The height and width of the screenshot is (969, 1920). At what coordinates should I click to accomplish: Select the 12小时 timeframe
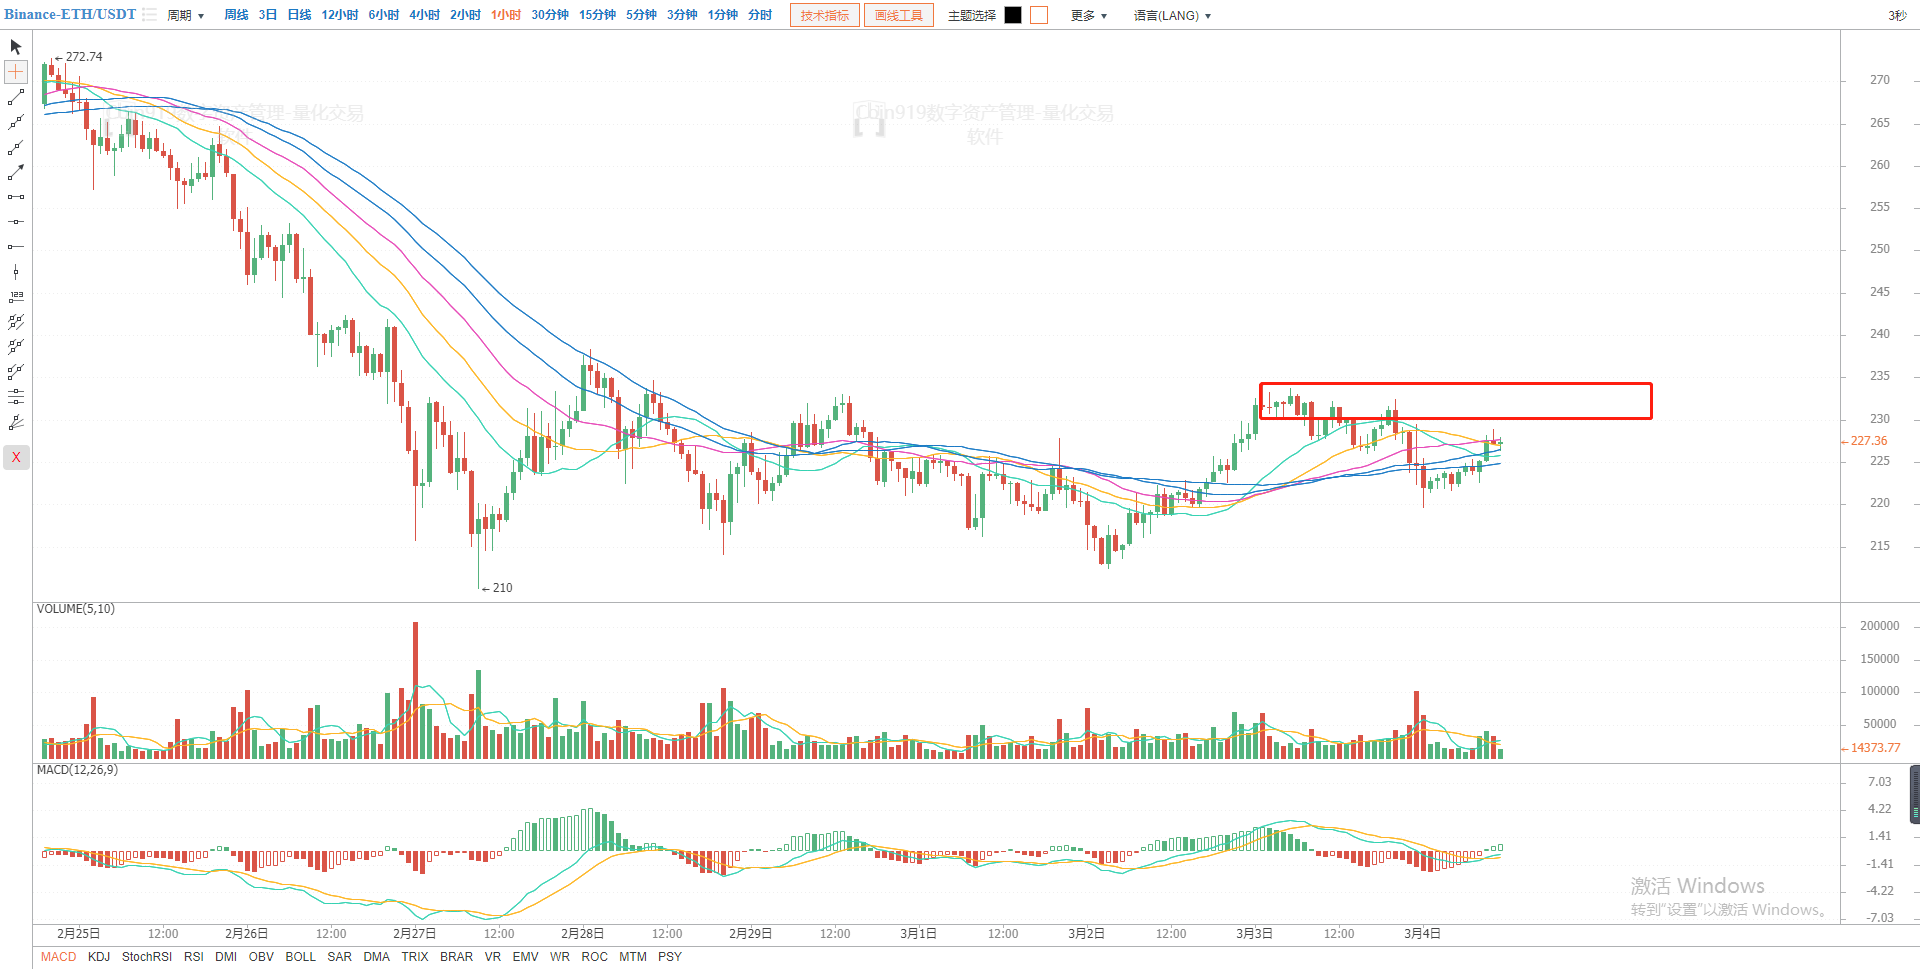339,15
